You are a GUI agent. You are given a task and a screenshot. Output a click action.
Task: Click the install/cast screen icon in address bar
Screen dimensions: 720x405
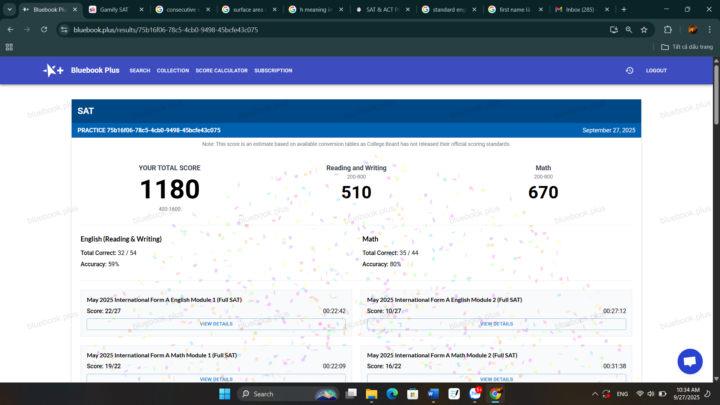coord(613,30)
